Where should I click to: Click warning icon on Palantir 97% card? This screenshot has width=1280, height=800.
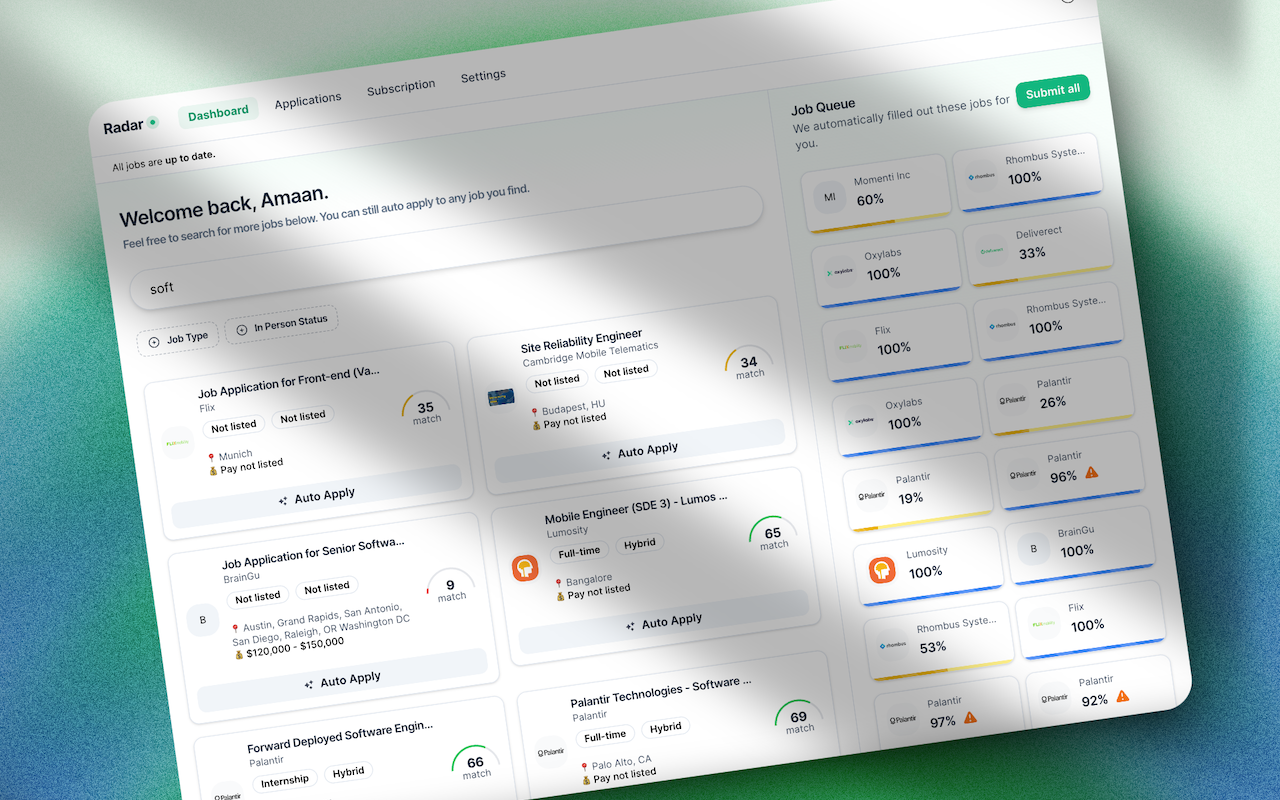(x=970, y=717)
